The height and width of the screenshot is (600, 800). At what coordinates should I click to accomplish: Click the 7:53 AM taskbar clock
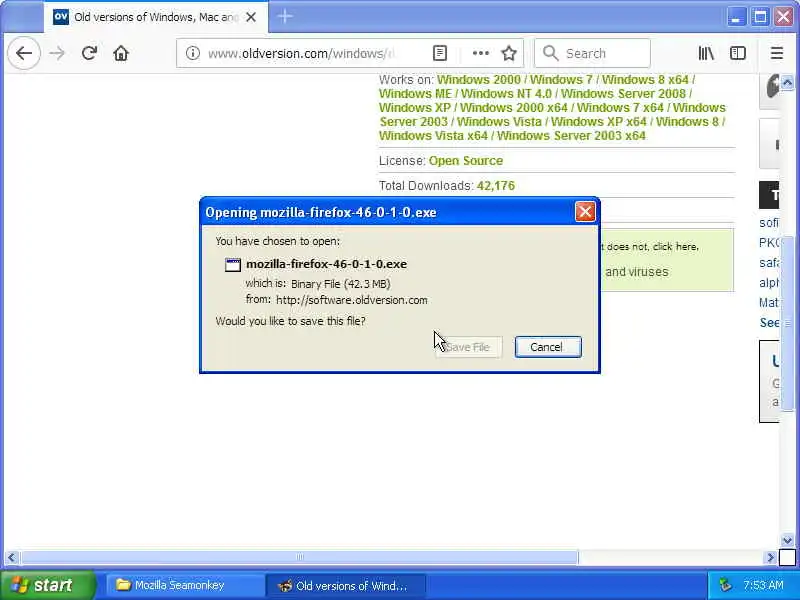763,585
